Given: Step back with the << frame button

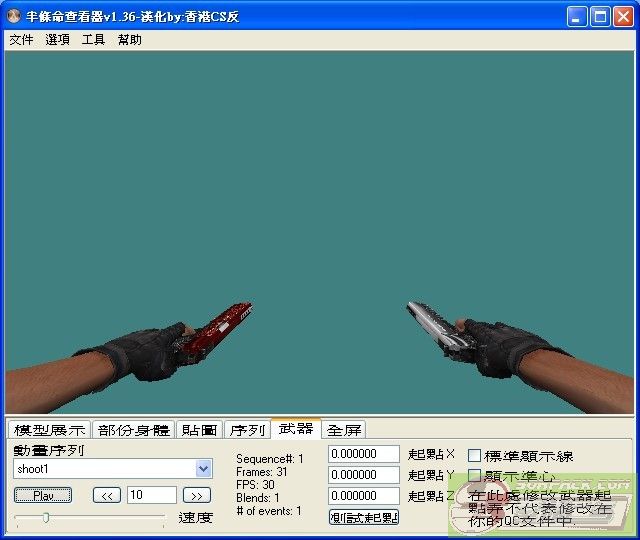Looking at the screenshot, I should tap(107, 496).
